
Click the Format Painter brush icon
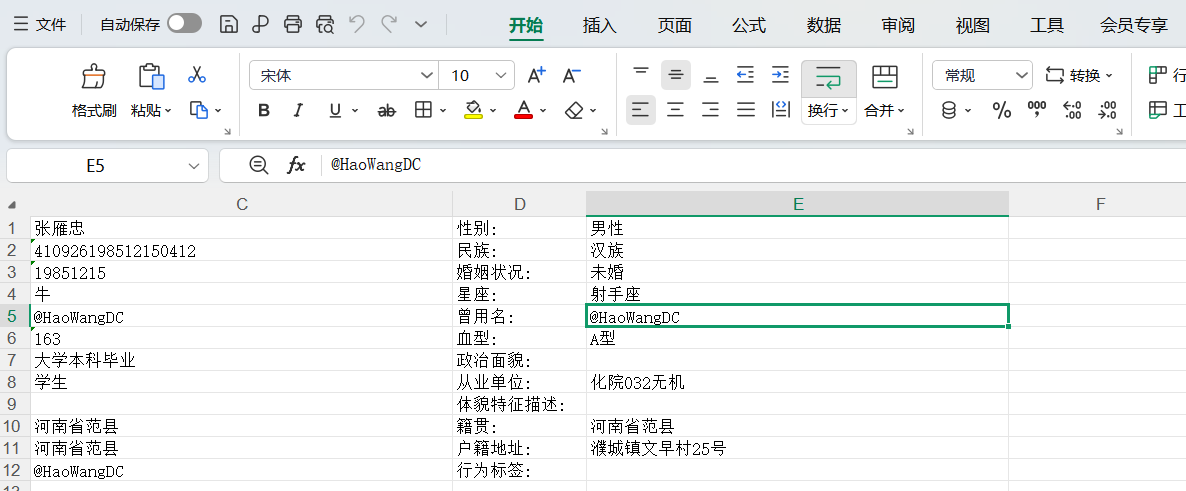94,76
